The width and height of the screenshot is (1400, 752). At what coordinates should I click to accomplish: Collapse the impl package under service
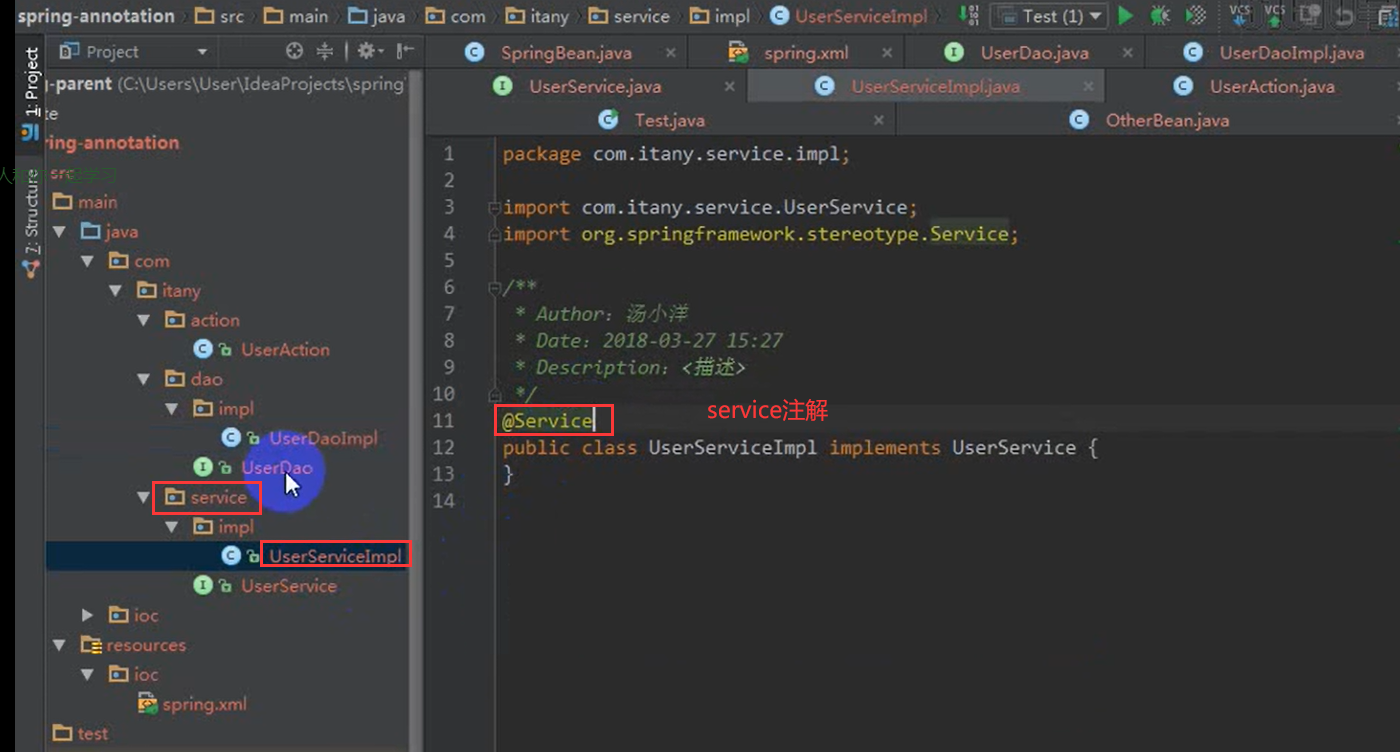[x=172, y=527]
